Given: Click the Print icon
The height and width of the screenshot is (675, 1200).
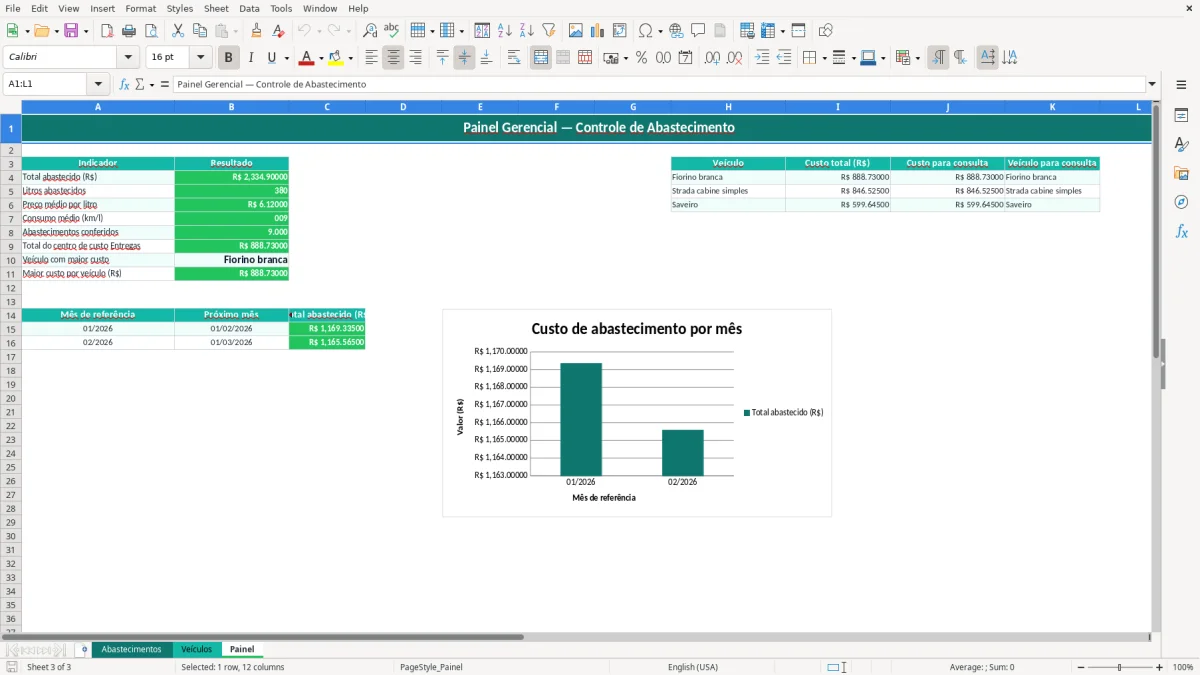Looking at the screenshot, I should coord(129,31).
